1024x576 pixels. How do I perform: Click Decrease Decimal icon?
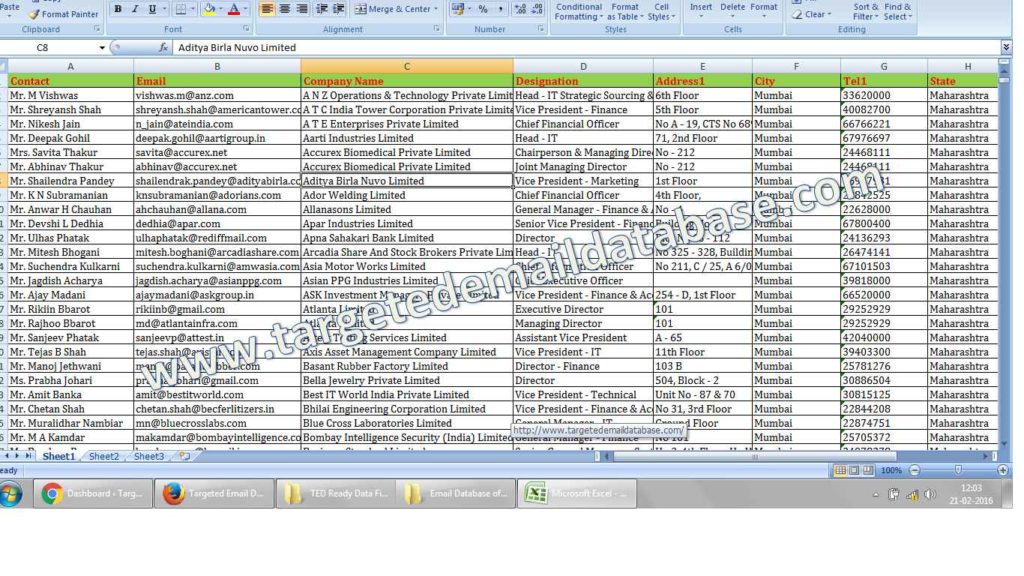(537, 9)
